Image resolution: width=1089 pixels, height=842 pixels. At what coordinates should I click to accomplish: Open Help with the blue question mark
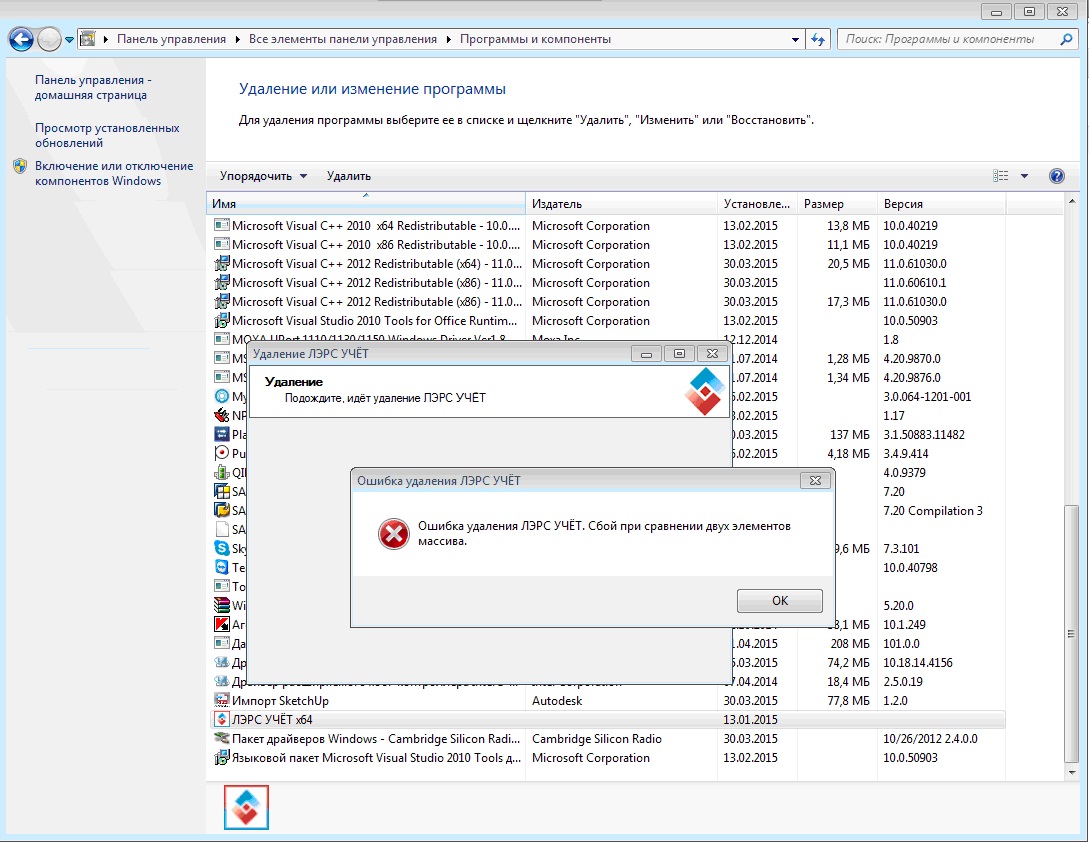pyautogui.click(x=1056, y=176)
